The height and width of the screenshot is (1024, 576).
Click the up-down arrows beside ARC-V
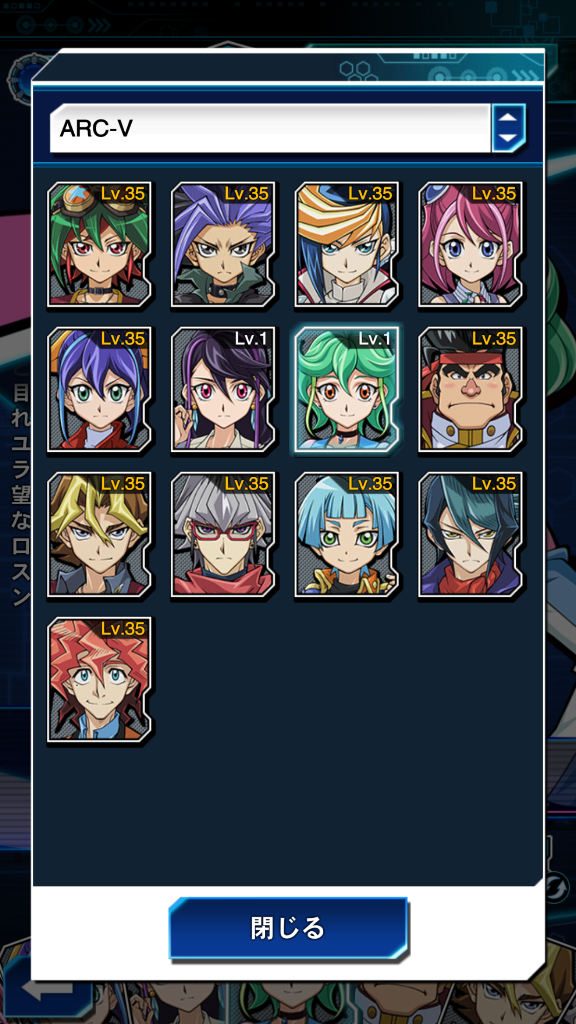click(509, 128)
